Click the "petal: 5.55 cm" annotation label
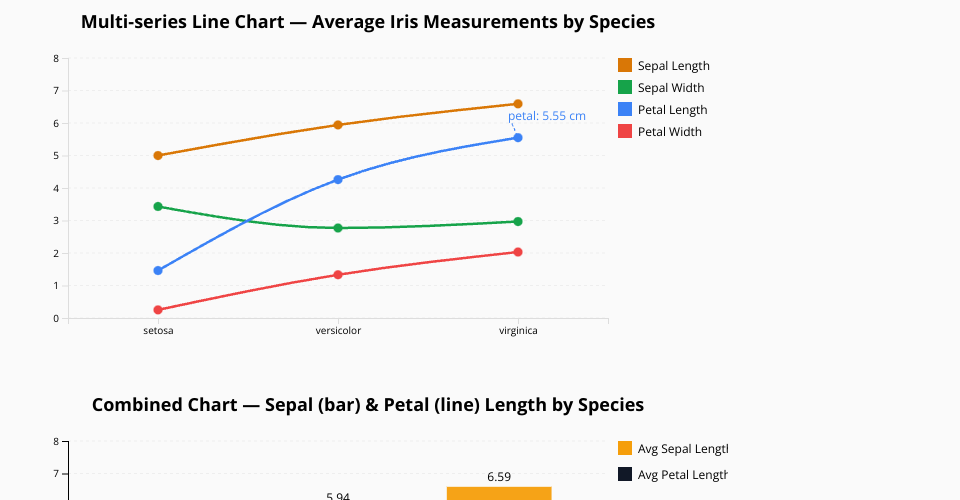960x500 pixels. 547,116
